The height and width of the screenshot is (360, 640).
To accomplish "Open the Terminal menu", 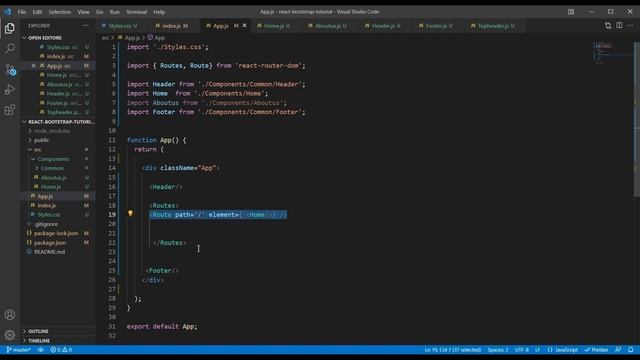I will (136, 12).
